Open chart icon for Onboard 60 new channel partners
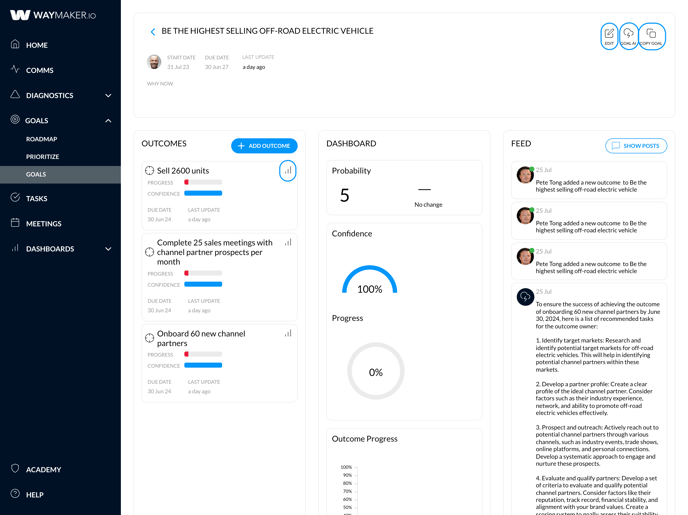Image resolution: width=688 pixels, height=515 pixels. pyautogui.click(x=288, y=333)
